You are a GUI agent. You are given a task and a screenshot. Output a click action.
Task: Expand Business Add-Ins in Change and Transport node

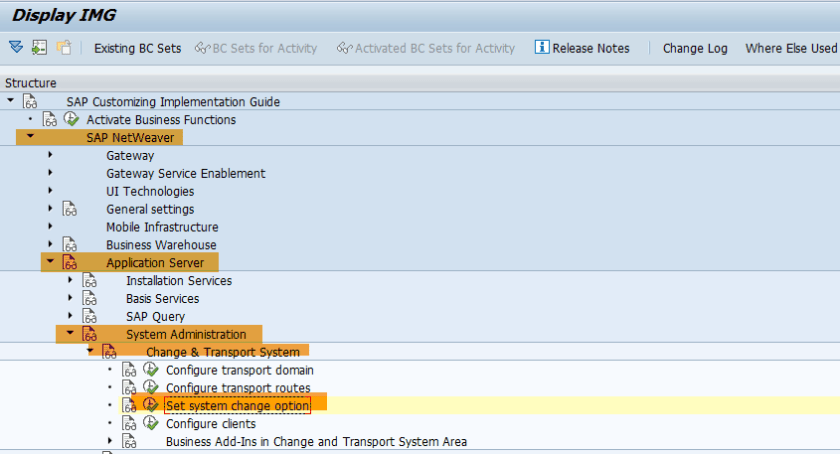point(110,441)
